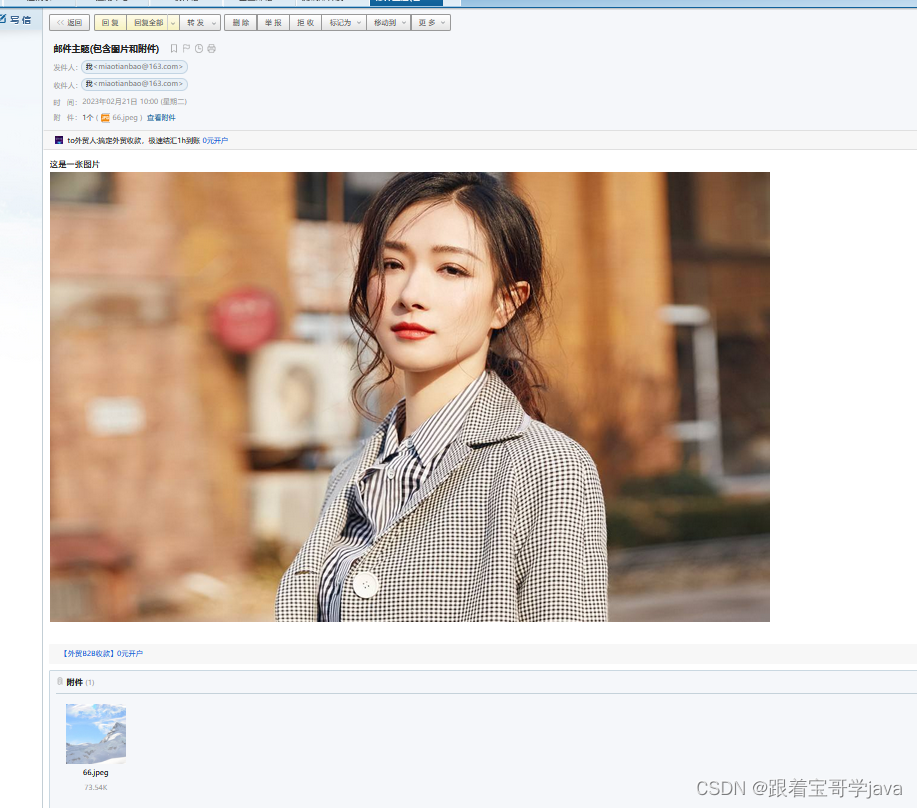The image size is (917, 808).
Task: Click the flag icon beside the email subject
Action: click(186, 48)
